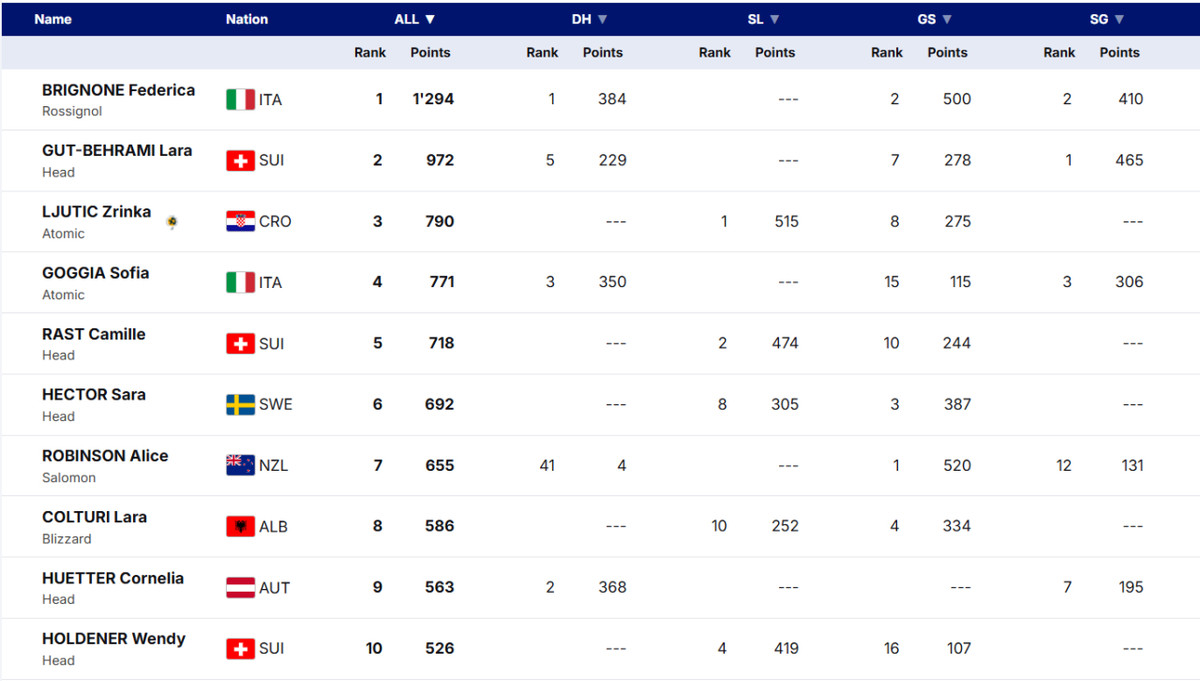
Task: Click small badge icon beside Ljutic Zrinka
Action: (x=172, y=222)
